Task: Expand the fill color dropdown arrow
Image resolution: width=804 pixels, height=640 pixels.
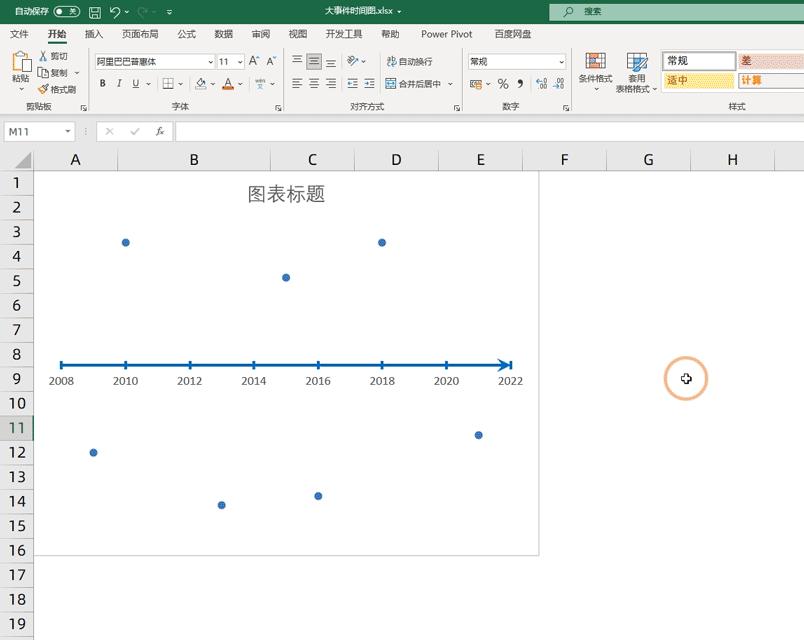Action: coord(213,84)
